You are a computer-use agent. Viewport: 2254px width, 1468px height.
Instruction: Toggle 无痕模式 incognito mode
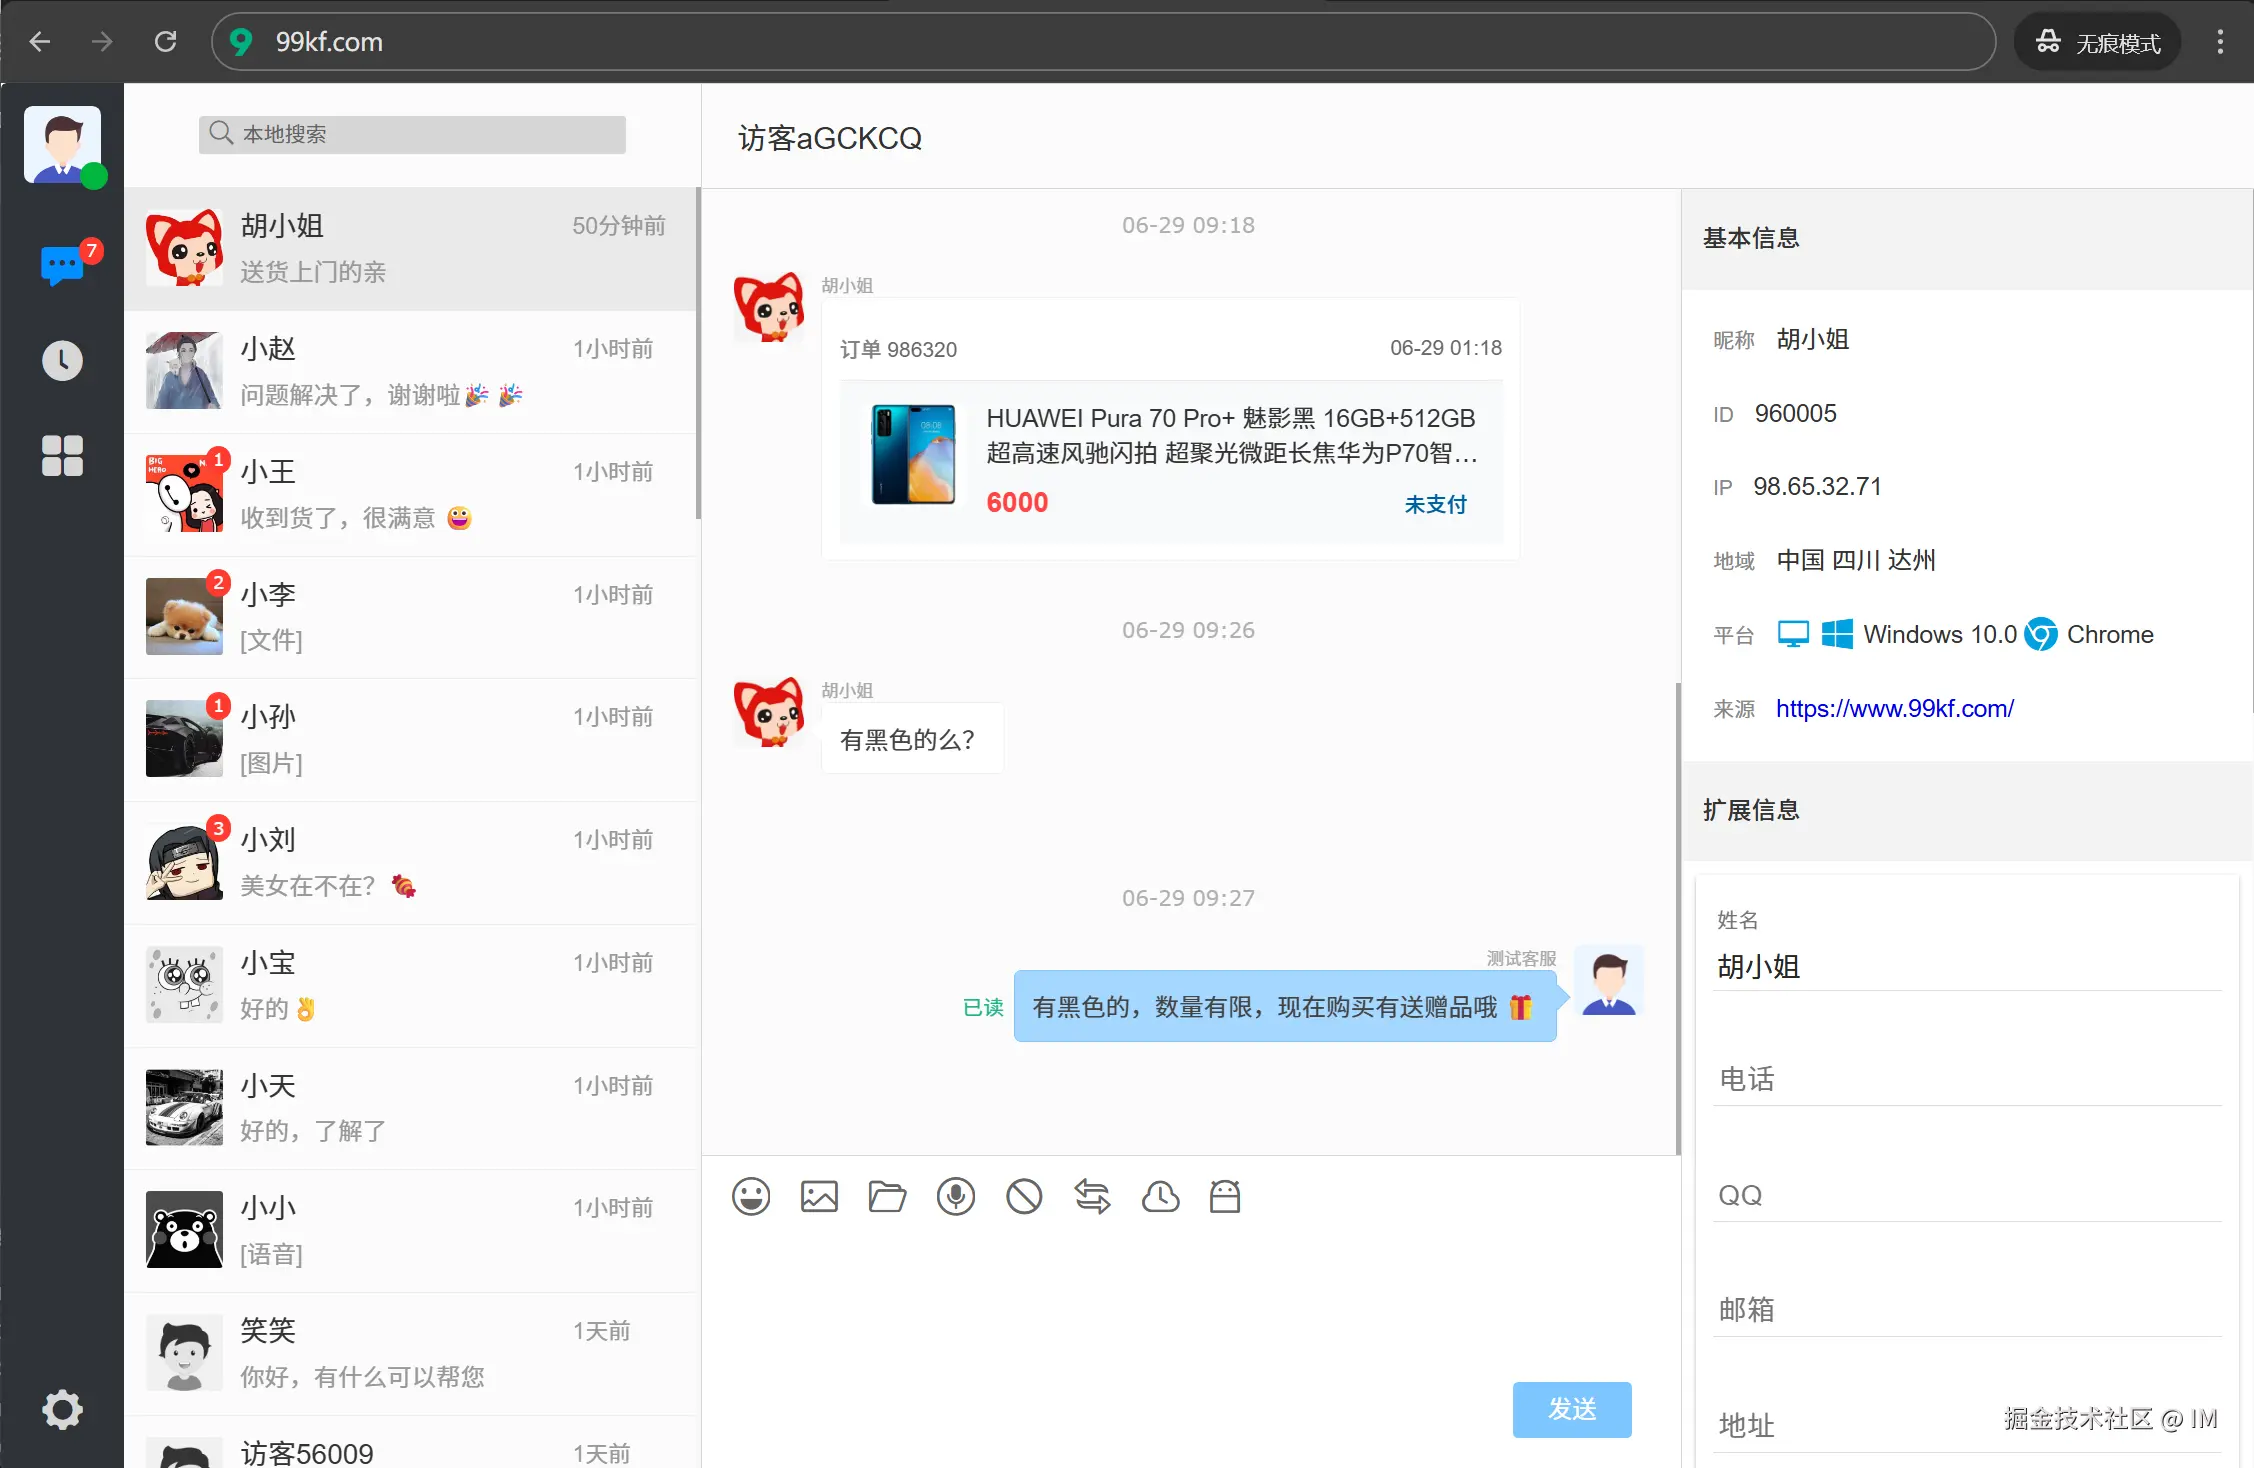pyautogui.click(x=2096, y=41)
